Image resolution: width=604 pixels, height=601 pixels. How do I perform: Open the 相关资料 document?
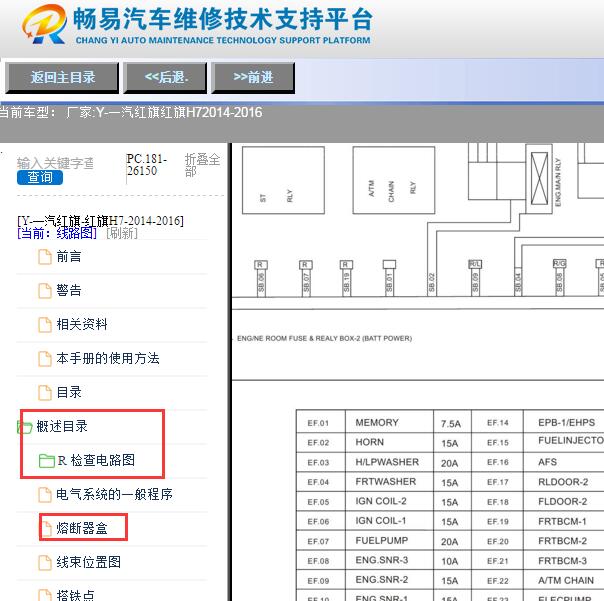pyautogui.click(x=82, y=324)
